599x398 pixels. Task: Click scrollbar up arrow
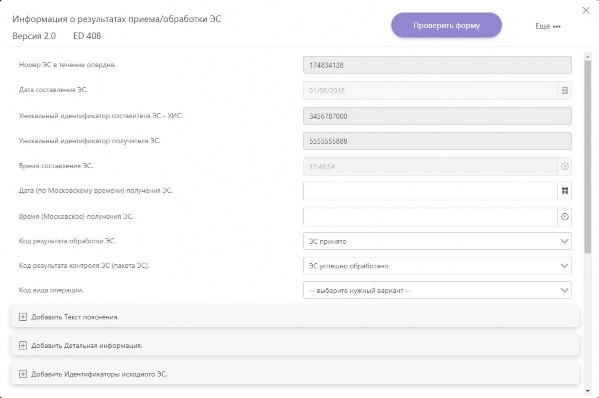[588, 57]
